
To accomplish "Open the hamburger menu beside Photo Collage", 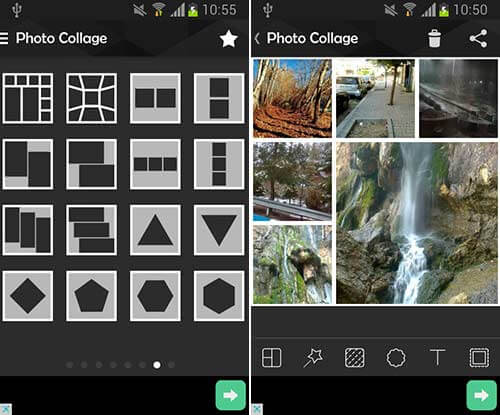I will point(4,38).
